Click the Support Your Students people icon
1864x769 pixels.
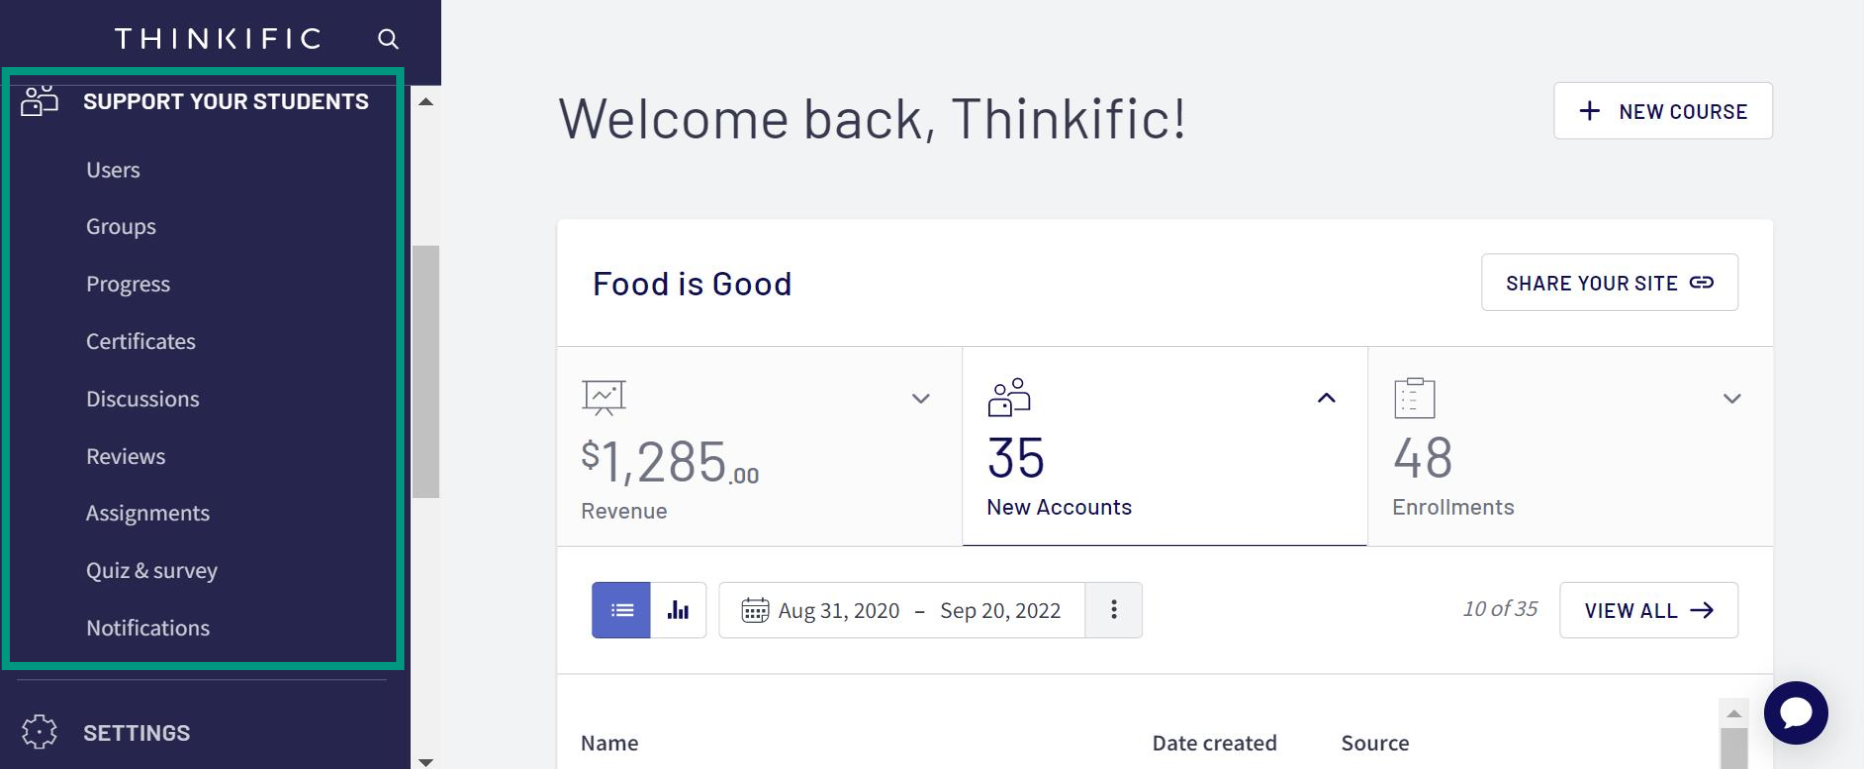coord(40,100)
